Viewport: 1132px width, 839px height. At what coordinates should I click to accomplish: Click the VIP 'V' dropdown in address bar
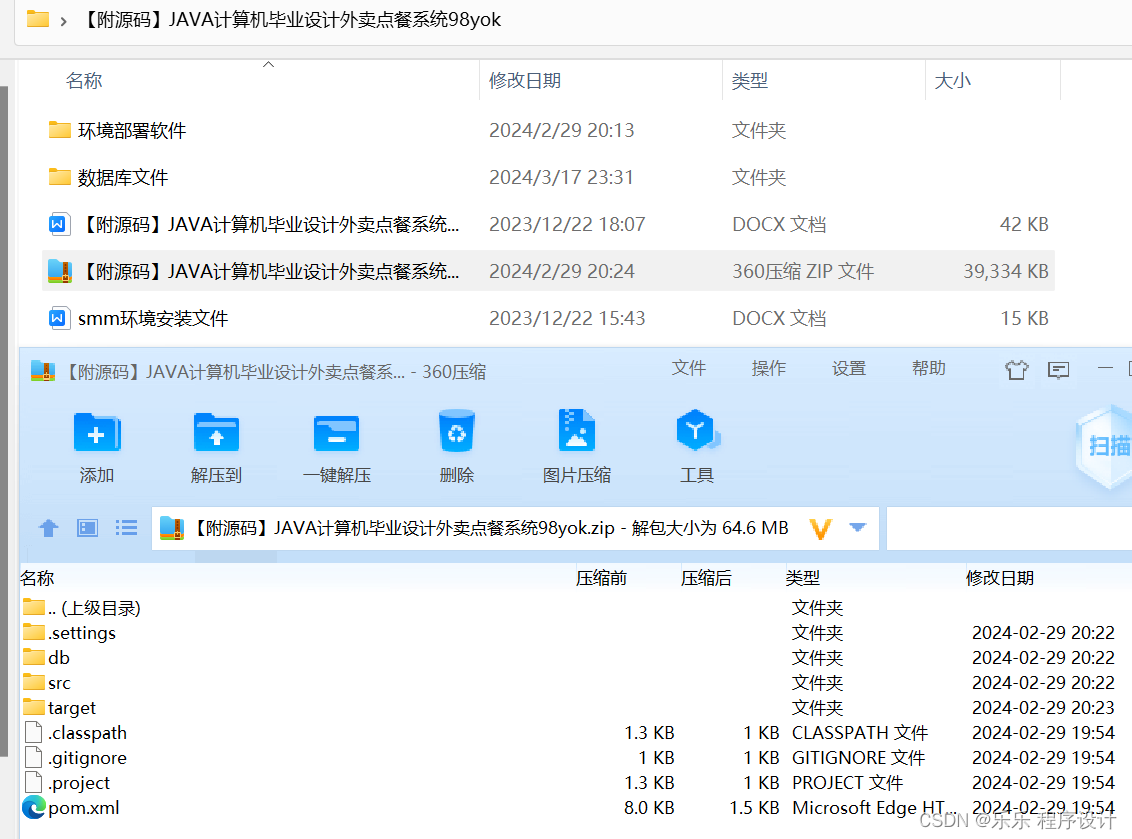pos(820,528)
